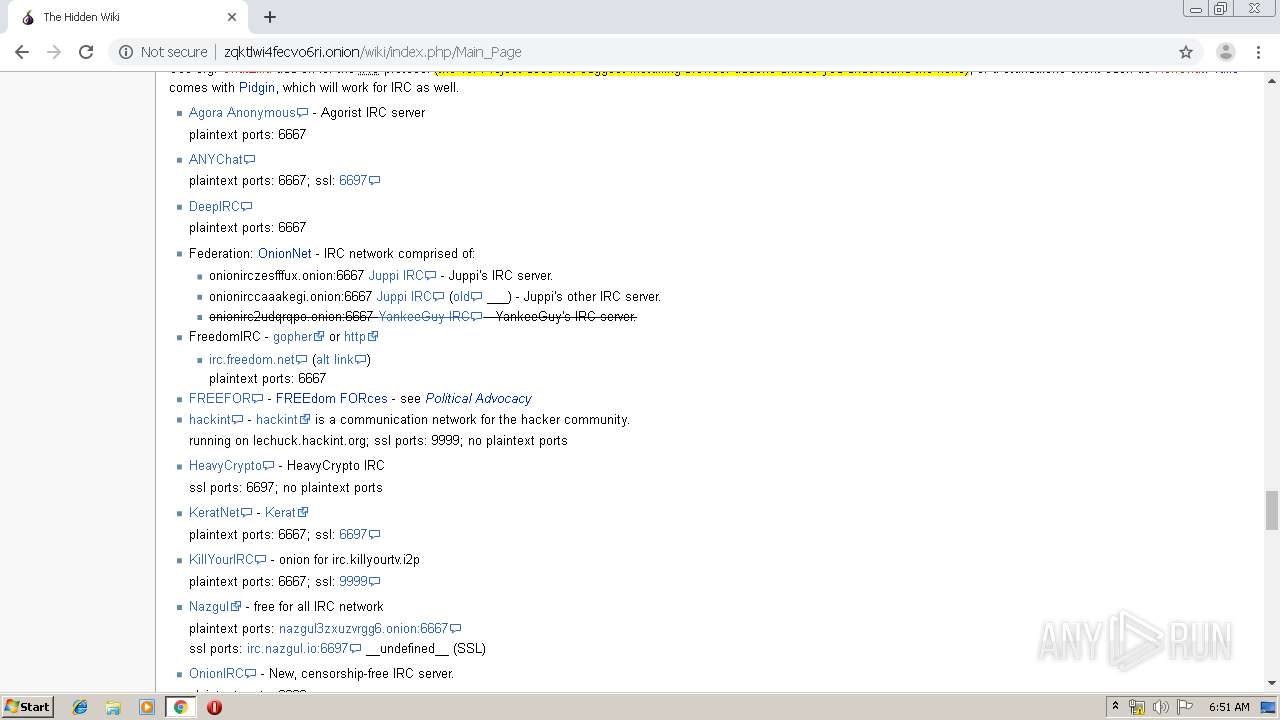1280x720 pixels.
Task: Close The Hidden Wiki tab
Action: [x=232, y=17]
